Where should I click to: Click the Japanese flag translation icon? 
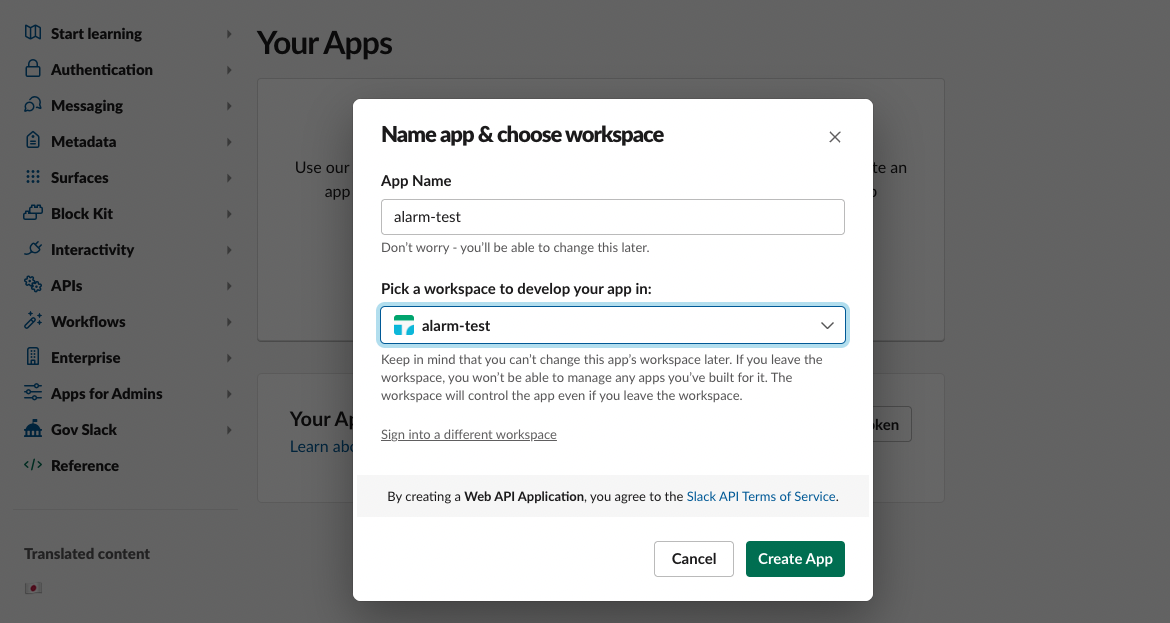(x=33, y=588)
